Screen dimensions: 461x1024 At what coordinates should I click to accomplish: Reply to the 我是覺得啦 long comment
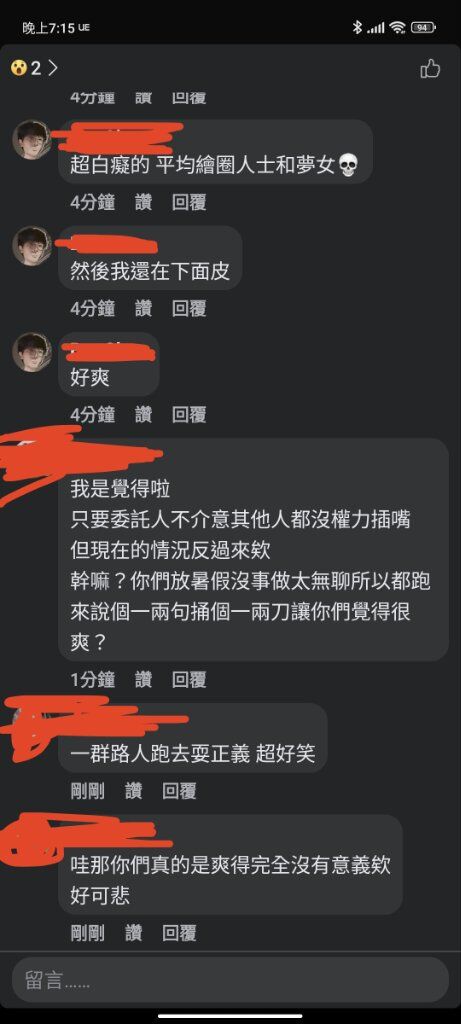[189, 680]
